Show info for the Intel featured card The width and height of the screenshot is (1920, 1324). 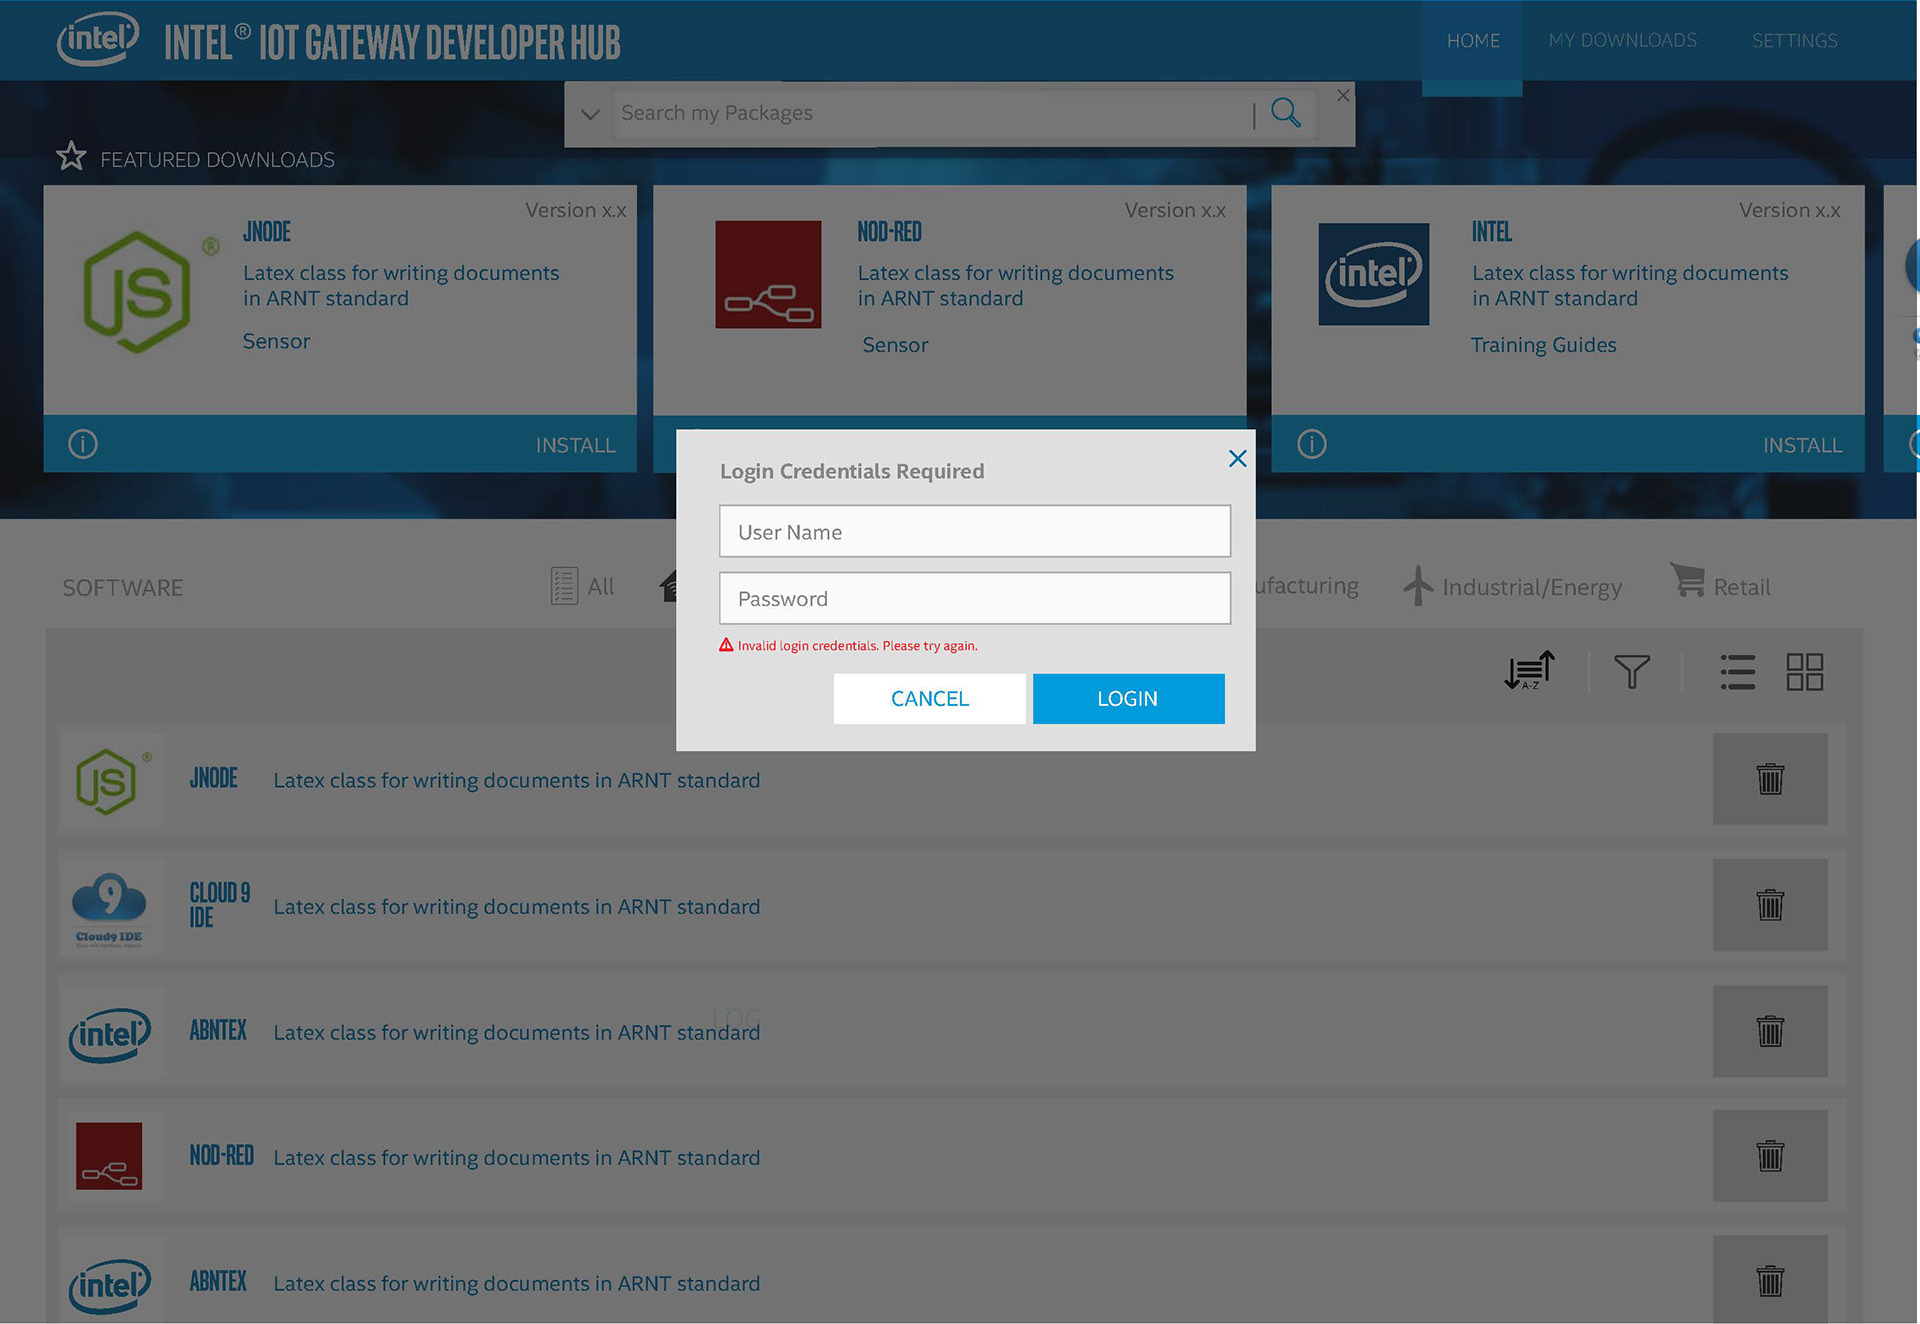tap(1311, 444)
